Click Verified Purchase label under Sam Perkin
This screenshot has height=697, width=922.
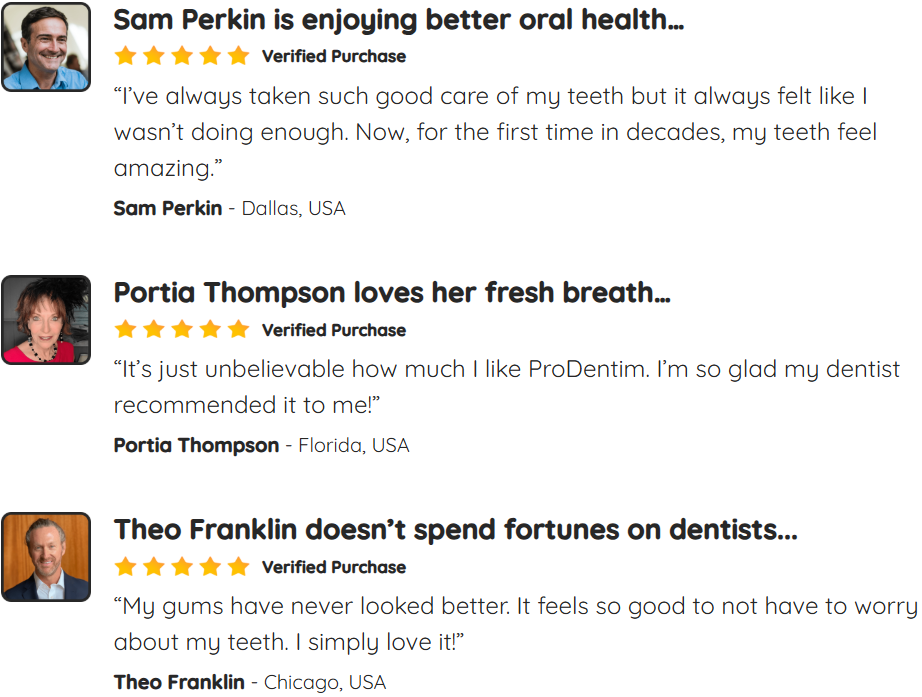[334, 56]
